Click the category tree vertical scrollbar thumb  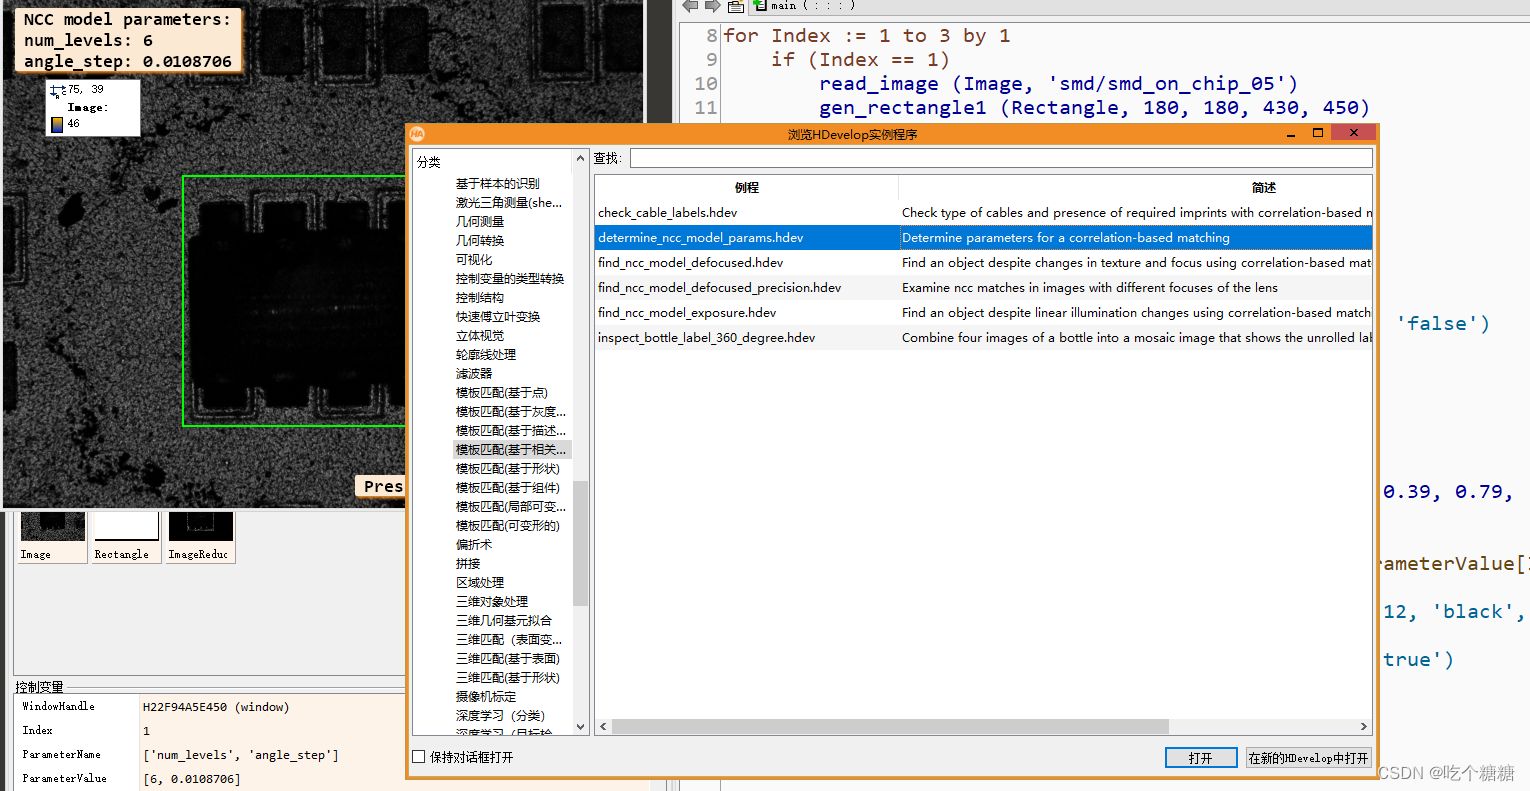pyautogui.click(x=580, y=543)
